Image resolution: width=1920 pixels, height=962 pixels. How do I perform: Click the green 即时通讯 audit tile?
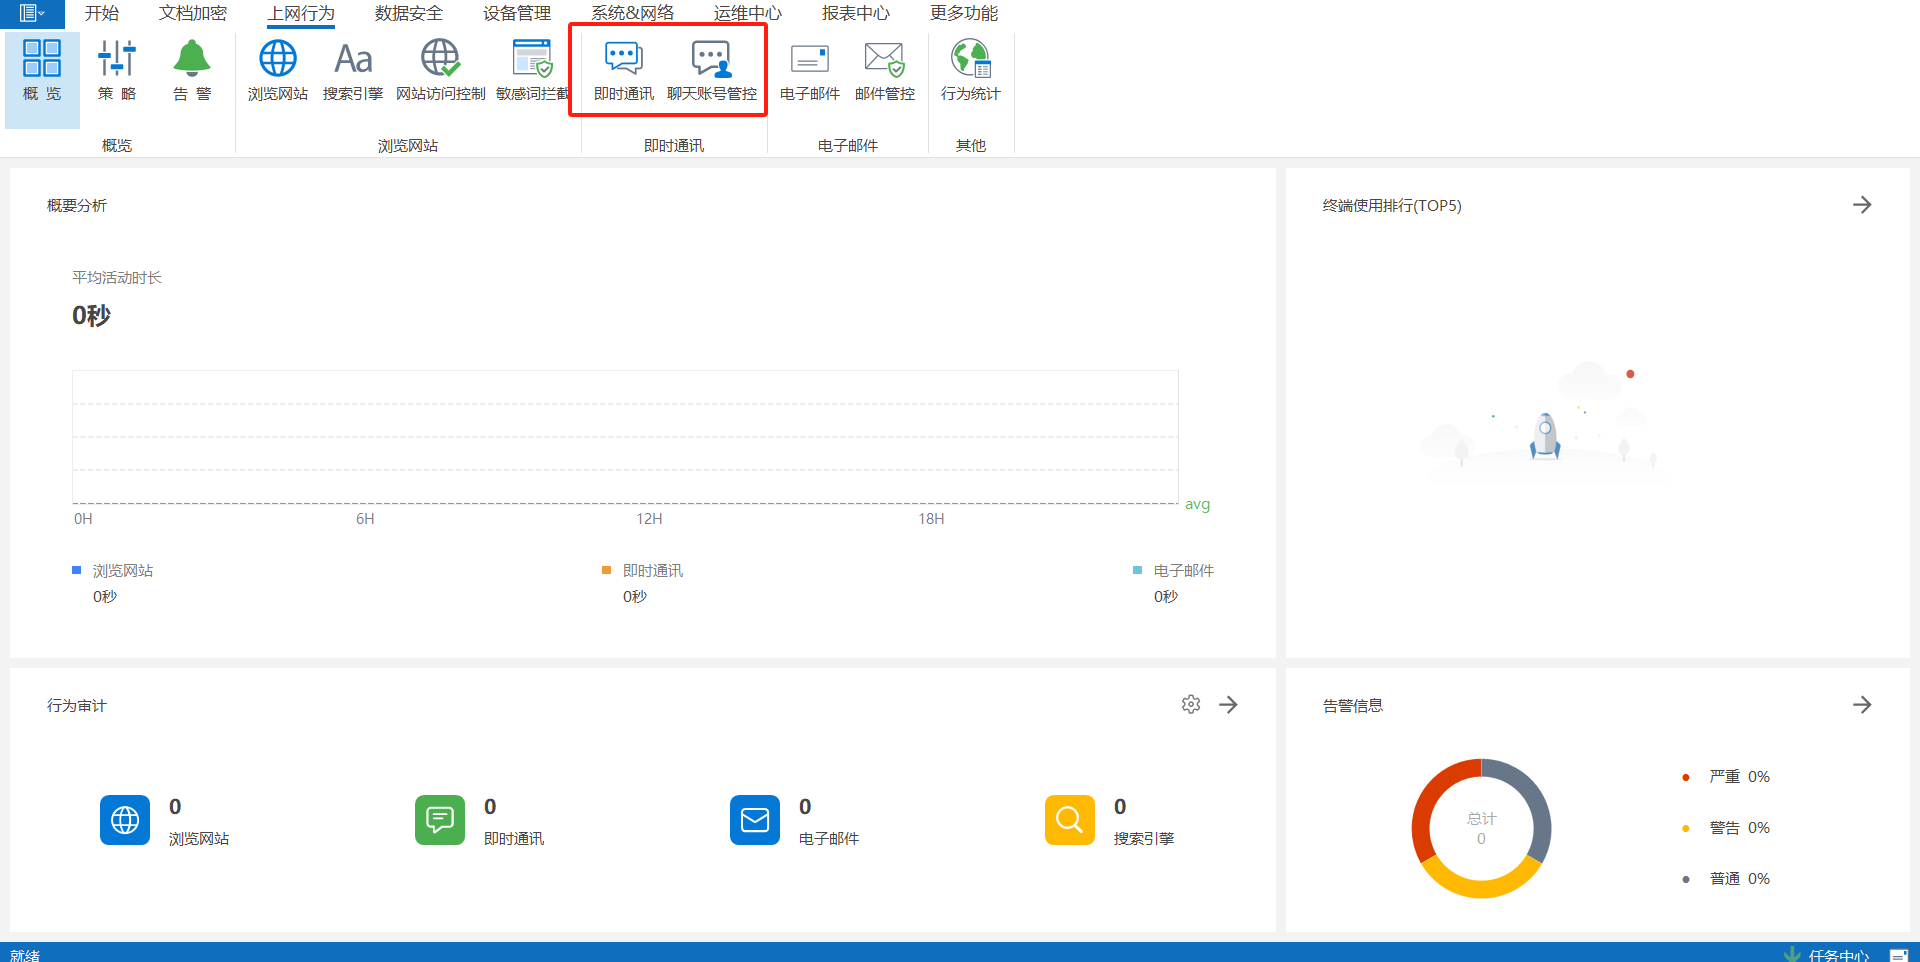tap(440, 820)
